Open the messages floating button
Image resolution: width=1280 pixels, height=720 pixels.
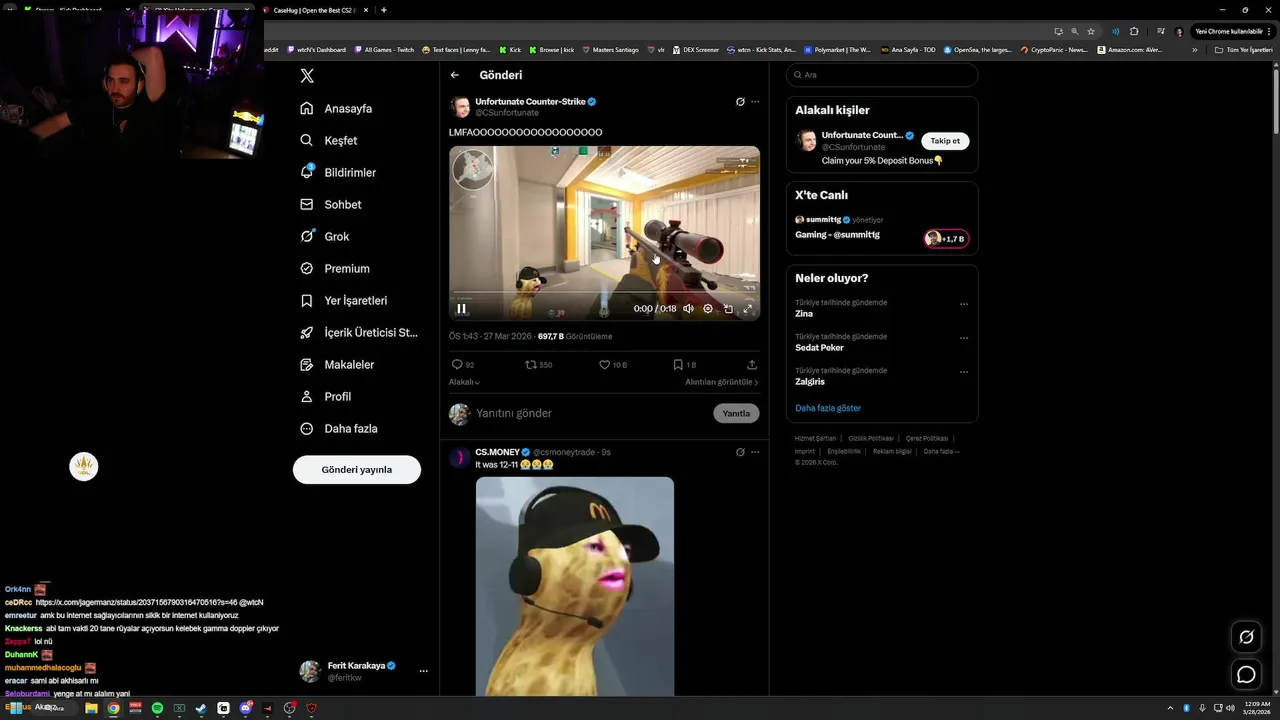(1246, 675)
